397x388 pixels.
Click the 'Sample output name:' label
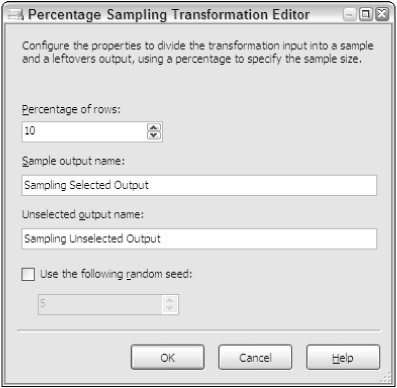[x=73, y=161]
